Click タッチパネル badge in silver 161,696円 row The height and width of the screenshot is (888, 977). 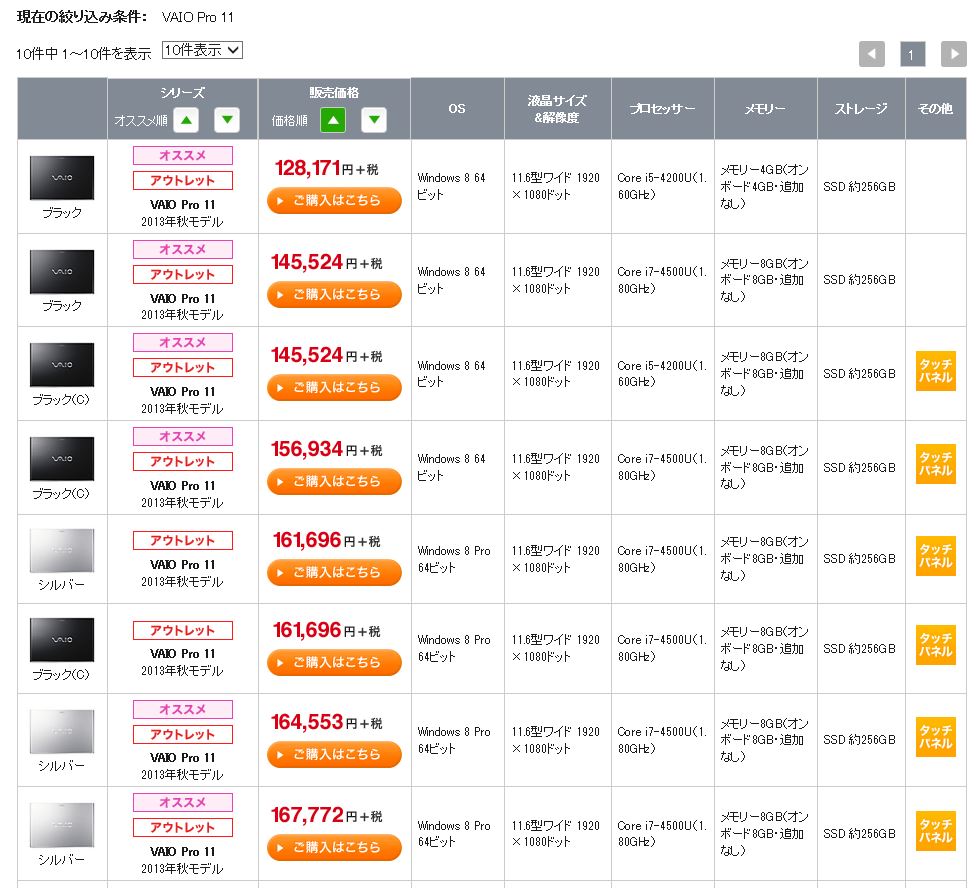click(x=935, y=556)
